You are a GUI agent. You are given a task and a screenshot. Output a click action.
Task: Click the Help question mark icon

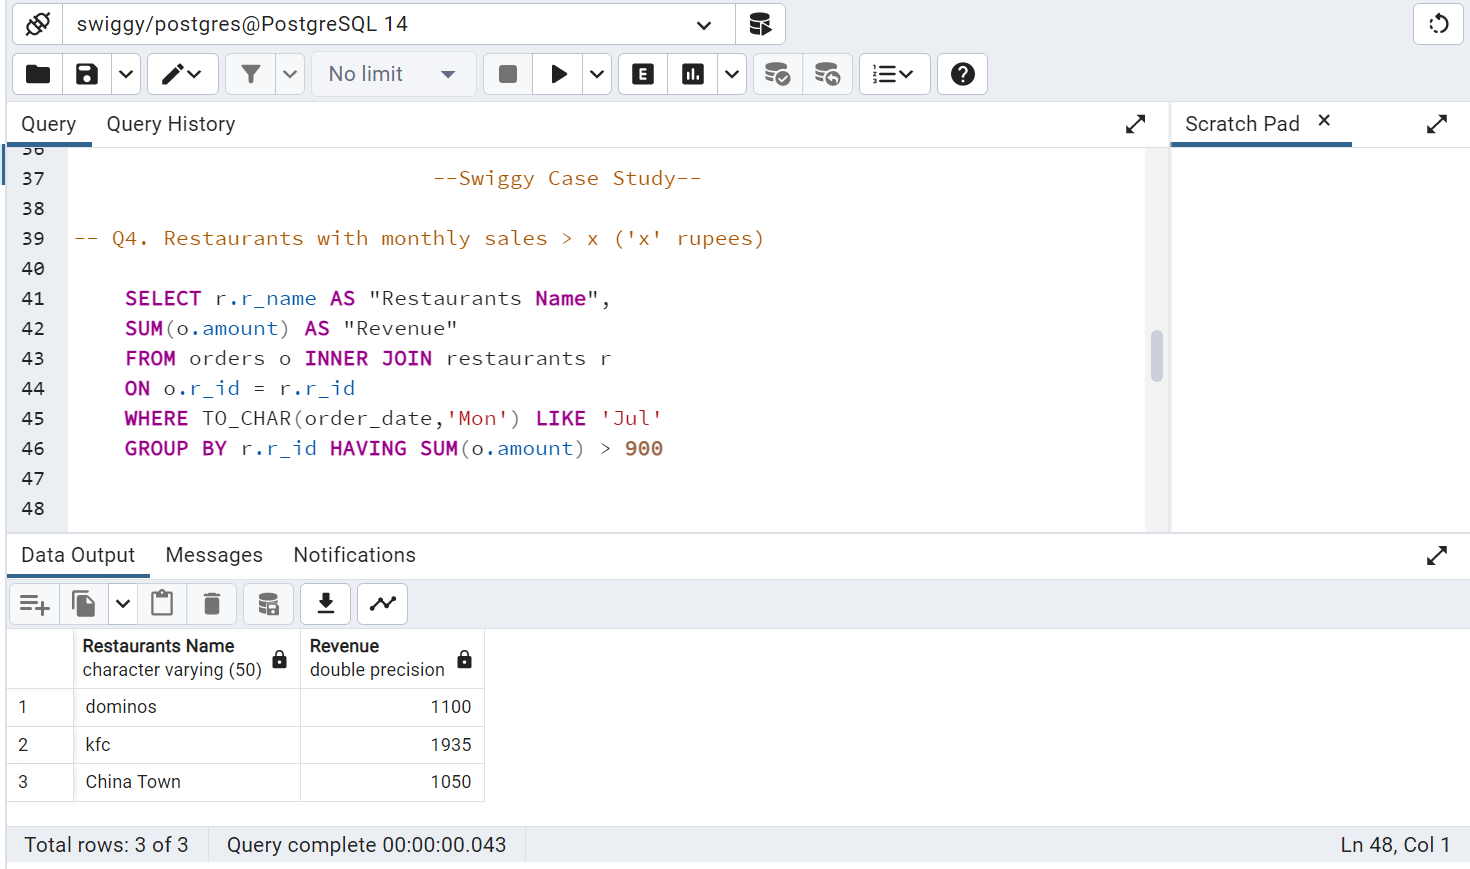coord(962,74)
